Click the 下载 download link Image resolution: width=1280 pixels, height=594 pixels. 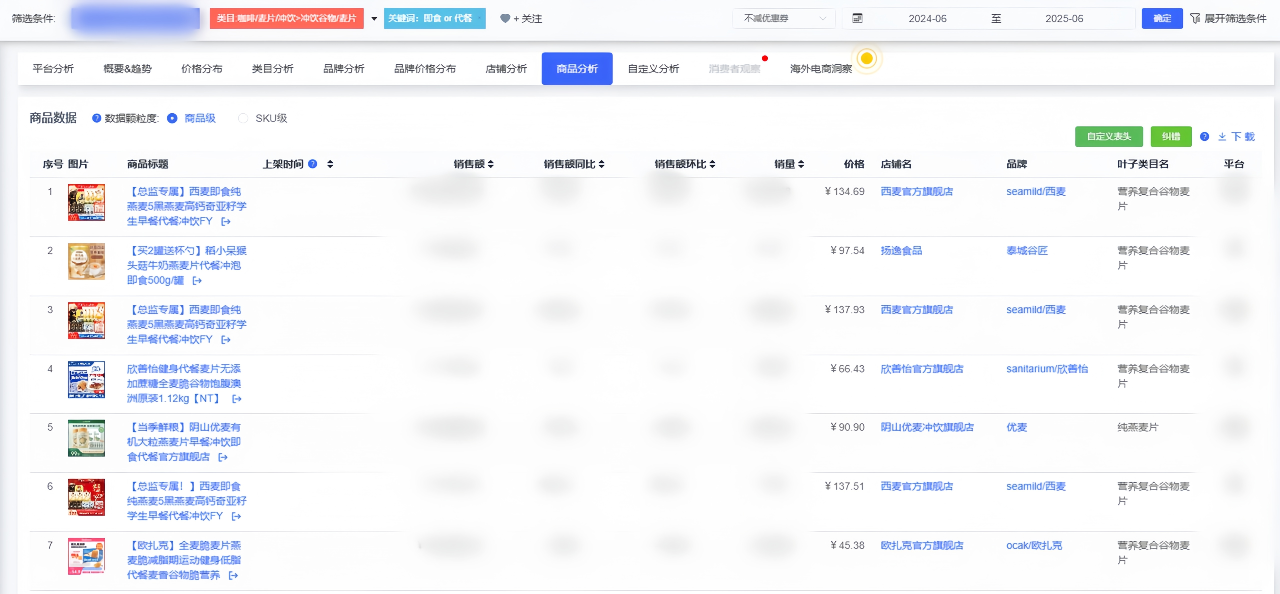coord(1236,137)
